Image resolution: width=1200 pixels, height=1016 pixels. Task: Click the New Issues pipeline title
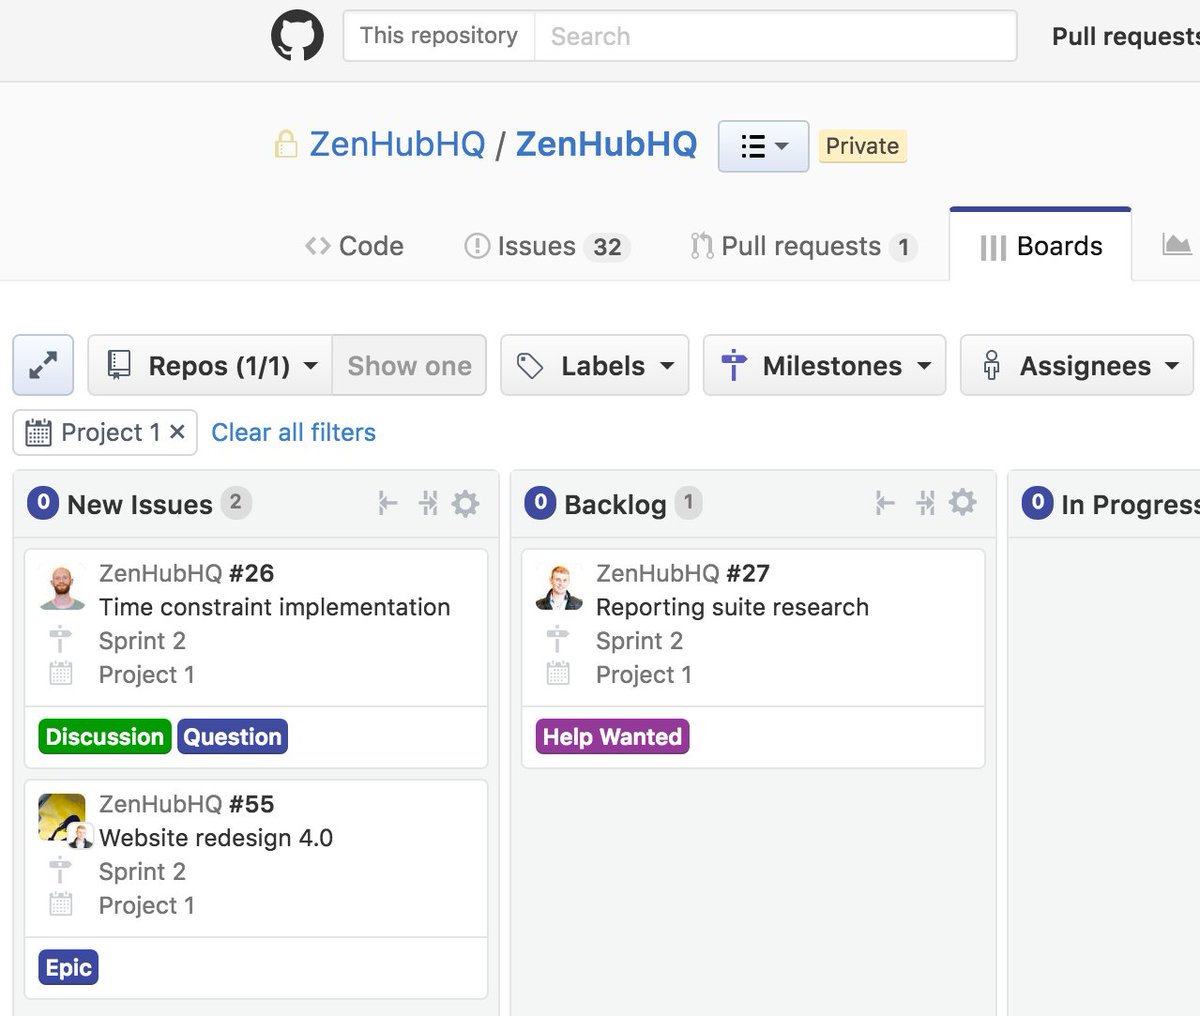pos(140,505)
